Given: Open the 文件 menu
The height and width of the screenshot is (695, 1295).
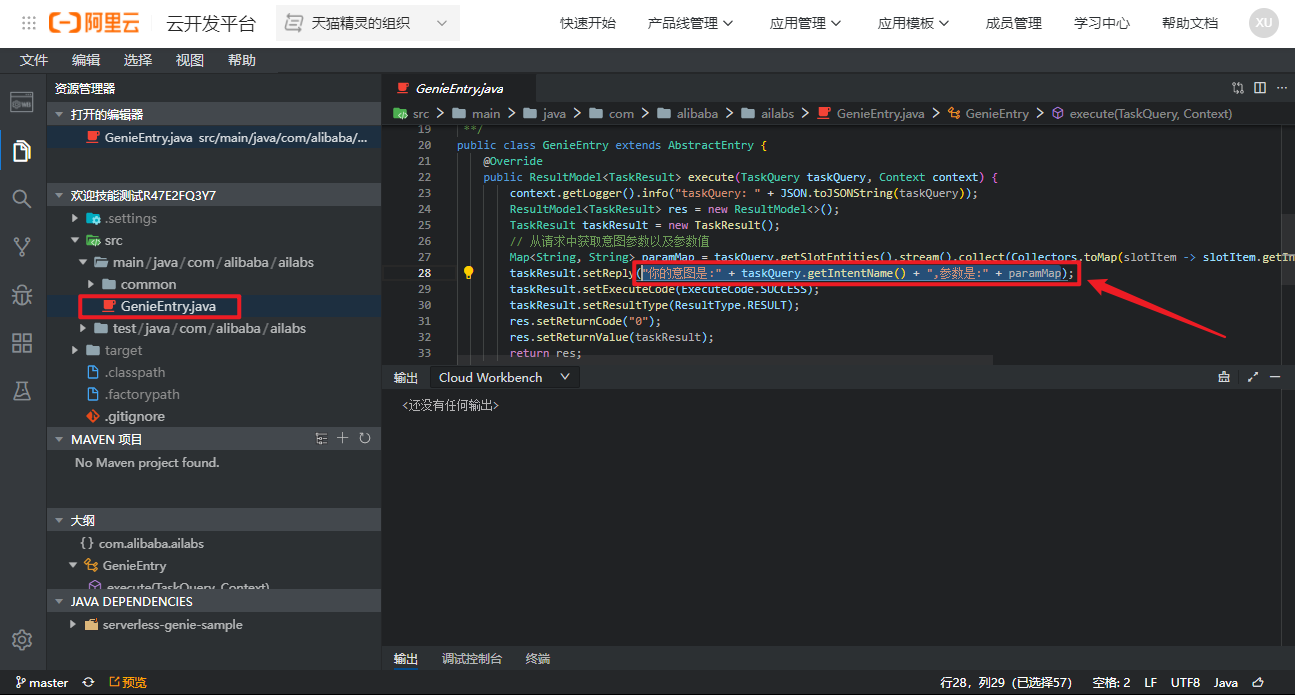Looking at the screenshot, I should pyautogui.click(x=34, y=60).
